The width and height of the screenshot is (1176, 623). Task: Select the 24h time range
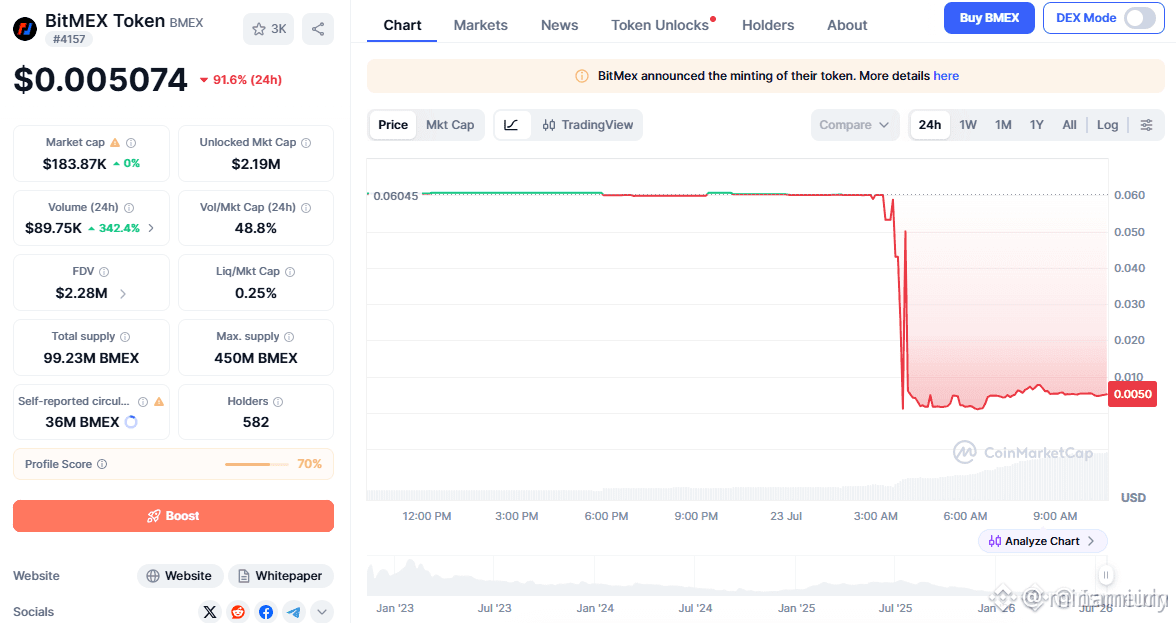(930, 125)
